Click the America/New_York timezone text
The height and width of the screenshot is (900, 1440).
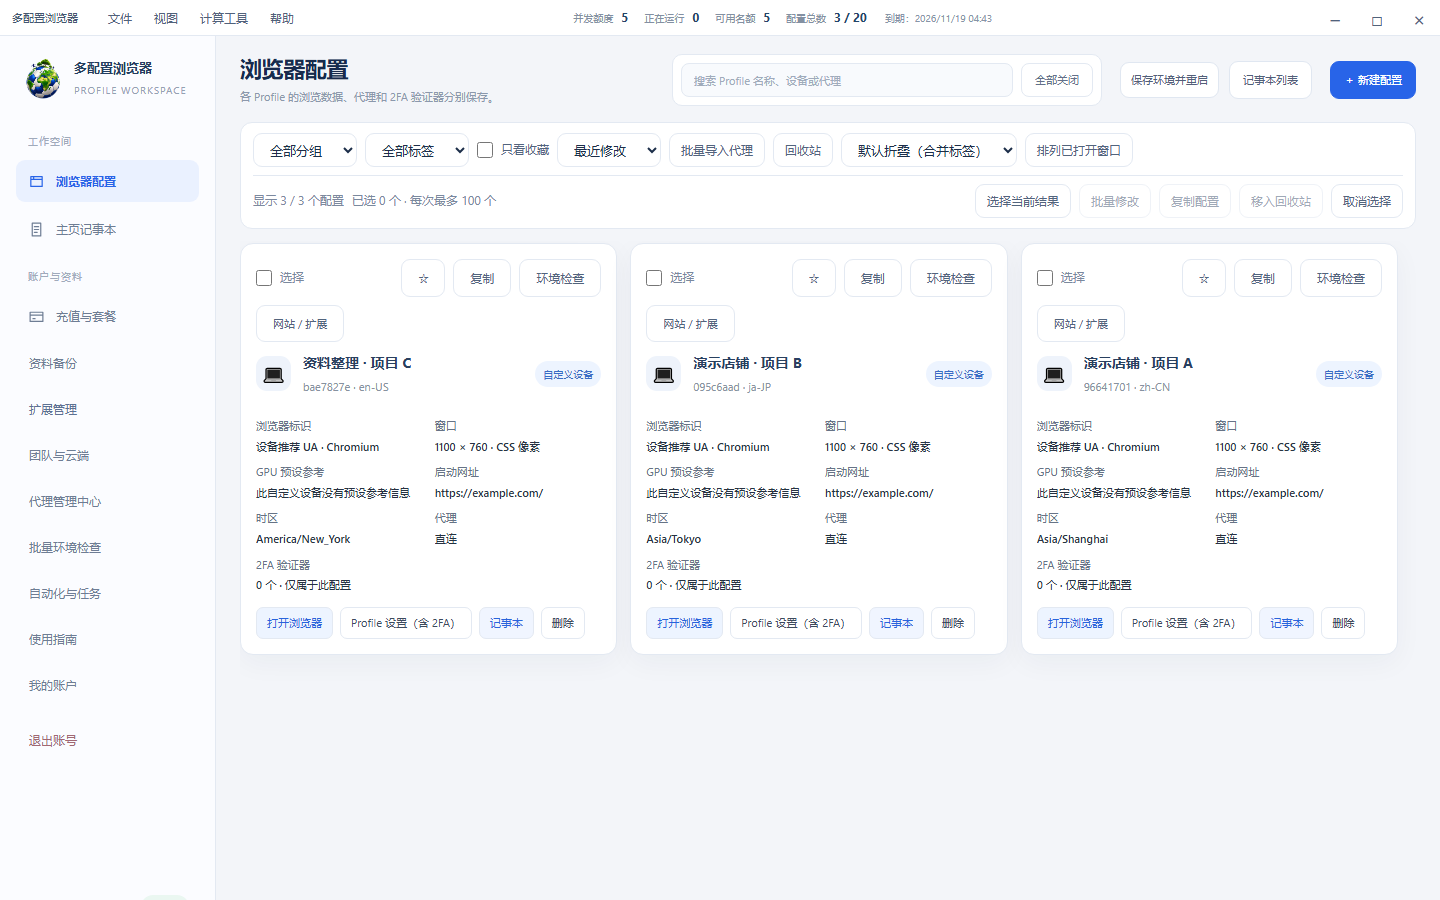pos(303,539)
